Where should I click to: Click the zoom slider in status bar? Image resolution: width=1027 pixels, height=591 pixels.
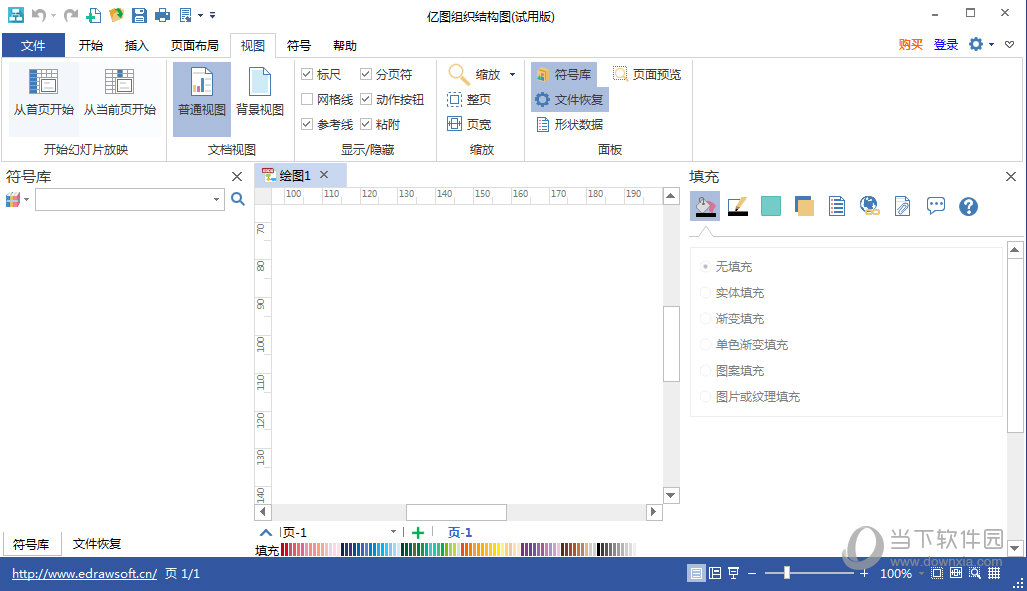[x=788, y=573]
